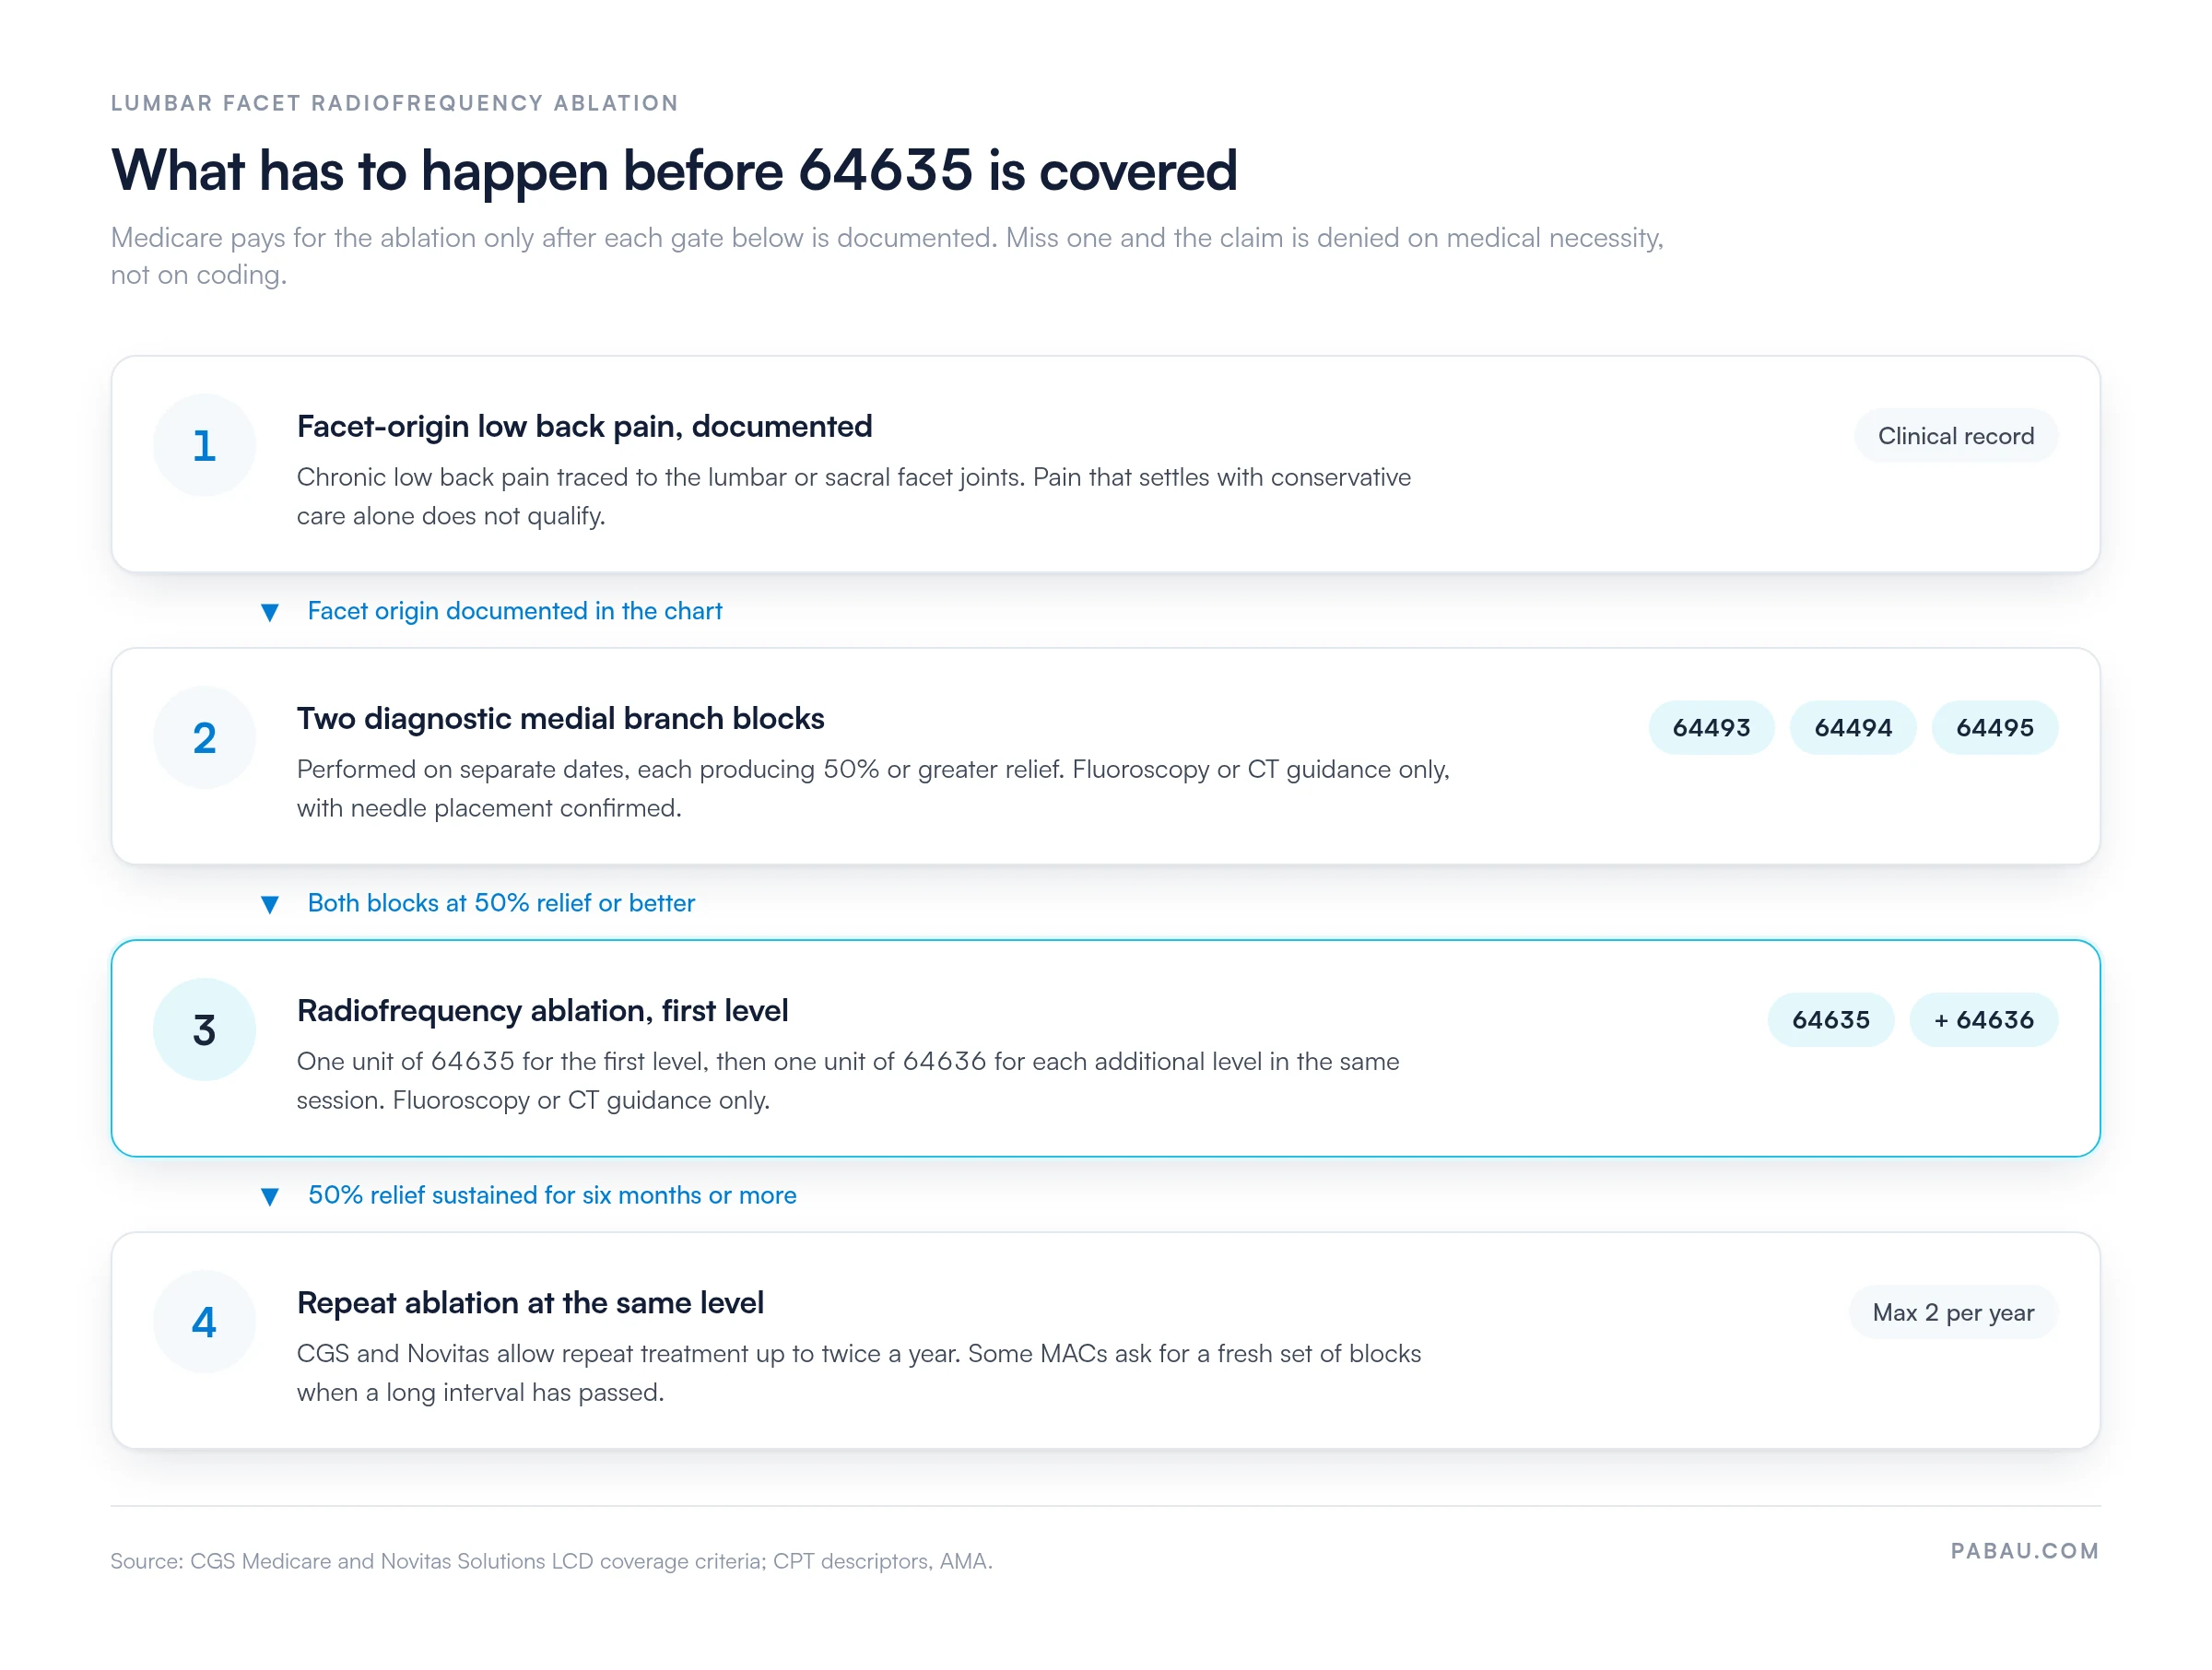The image size is (2212, 1670).
Task: Expand arrow beside Both blocks at 50%
Action: click(269, 904)
